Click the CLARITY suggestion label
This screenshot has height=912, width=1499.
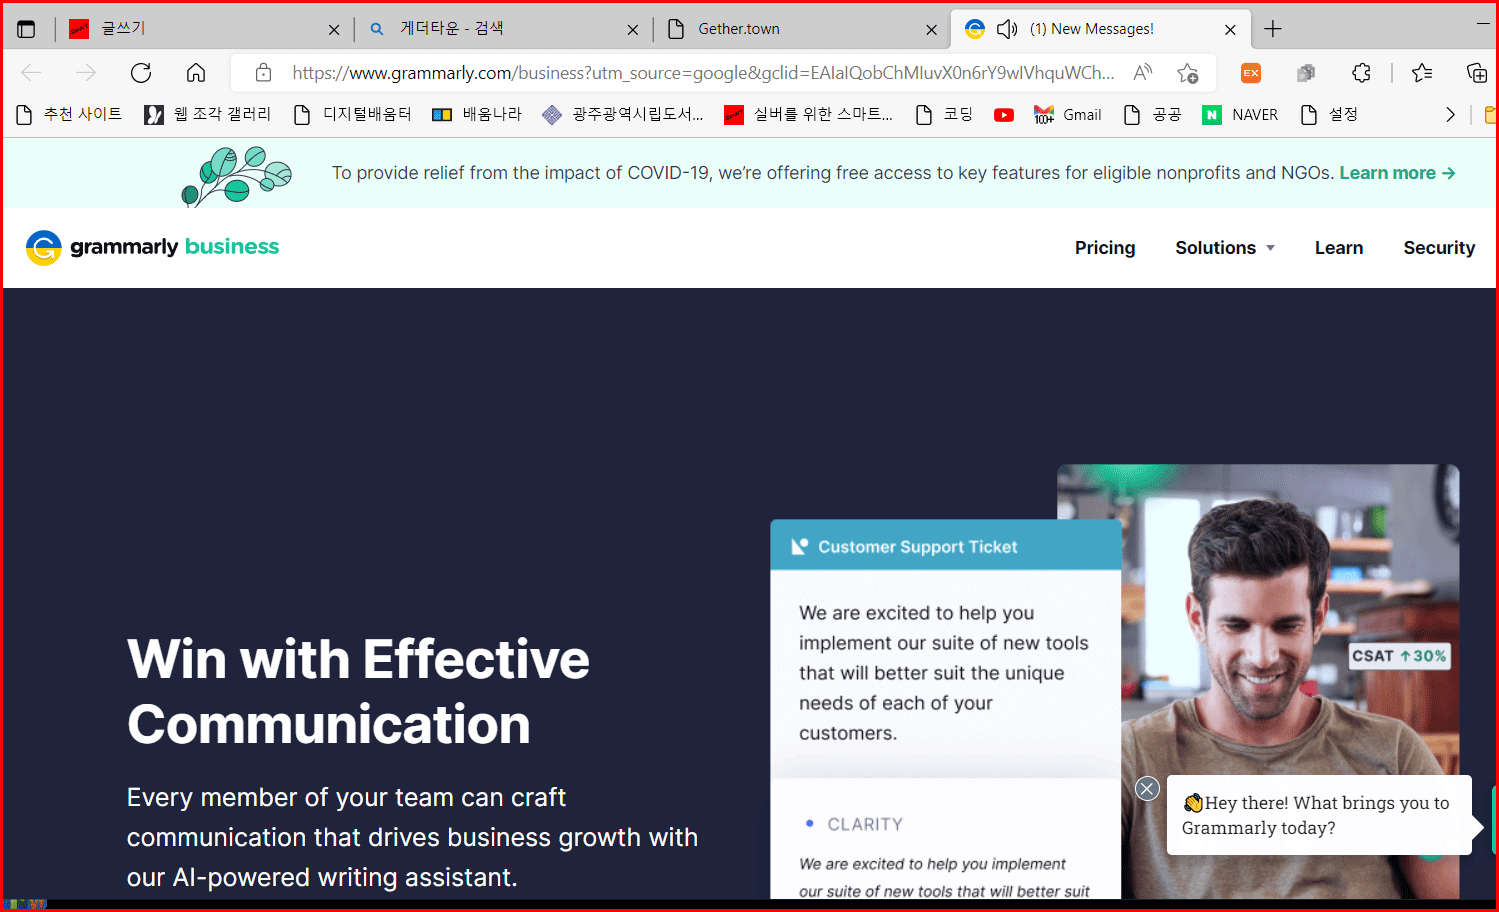(x=864, y=824)
